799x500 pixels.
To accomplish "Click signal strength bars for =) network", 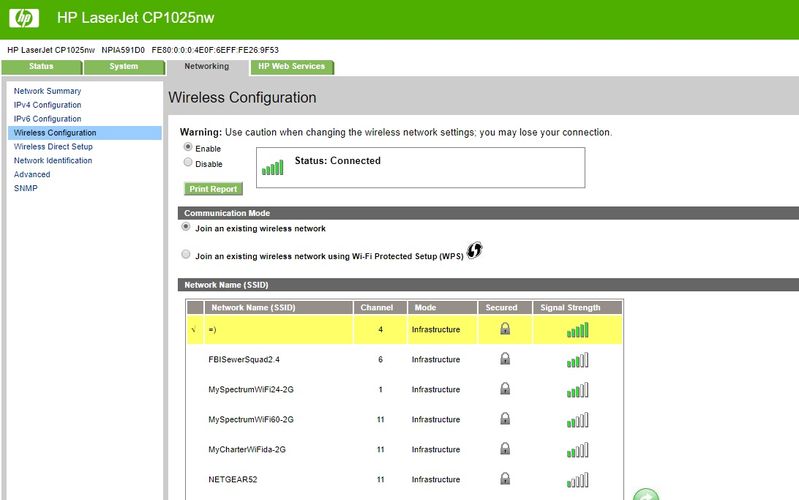I will pos(577,330).
